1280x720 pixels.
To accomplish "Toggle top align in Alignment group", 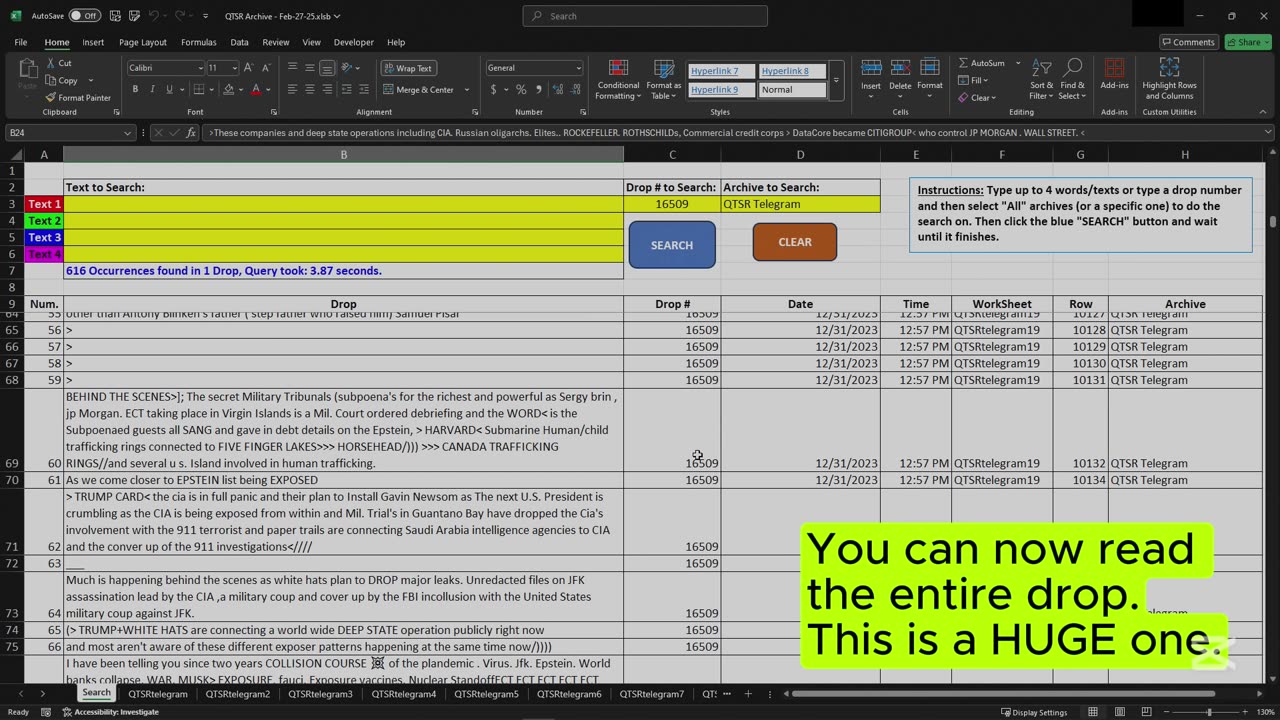I will click(x=293, y=68).
